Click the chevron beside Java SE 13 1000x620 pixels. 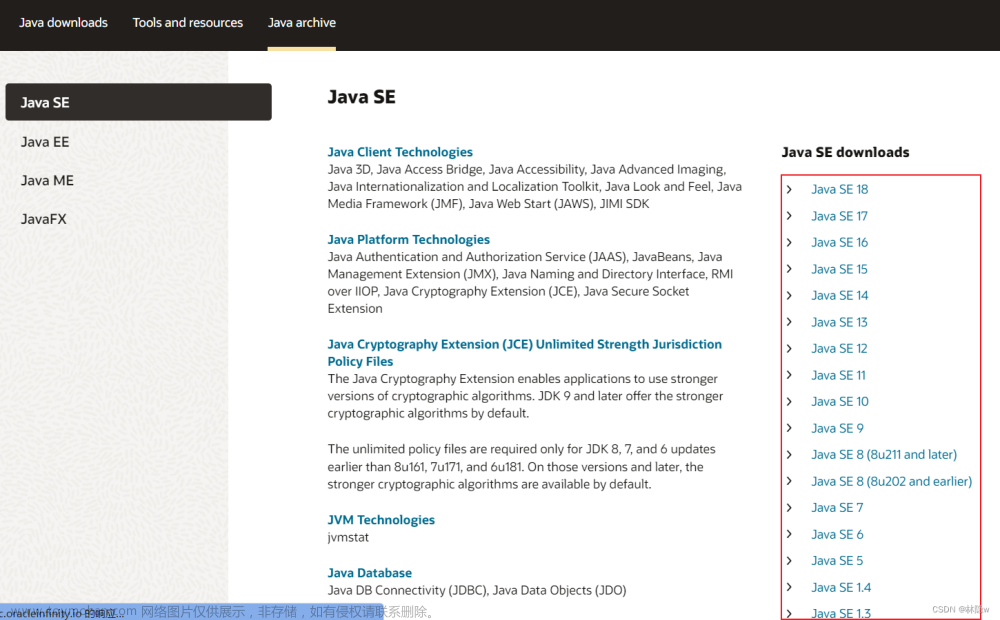point(790,322)
